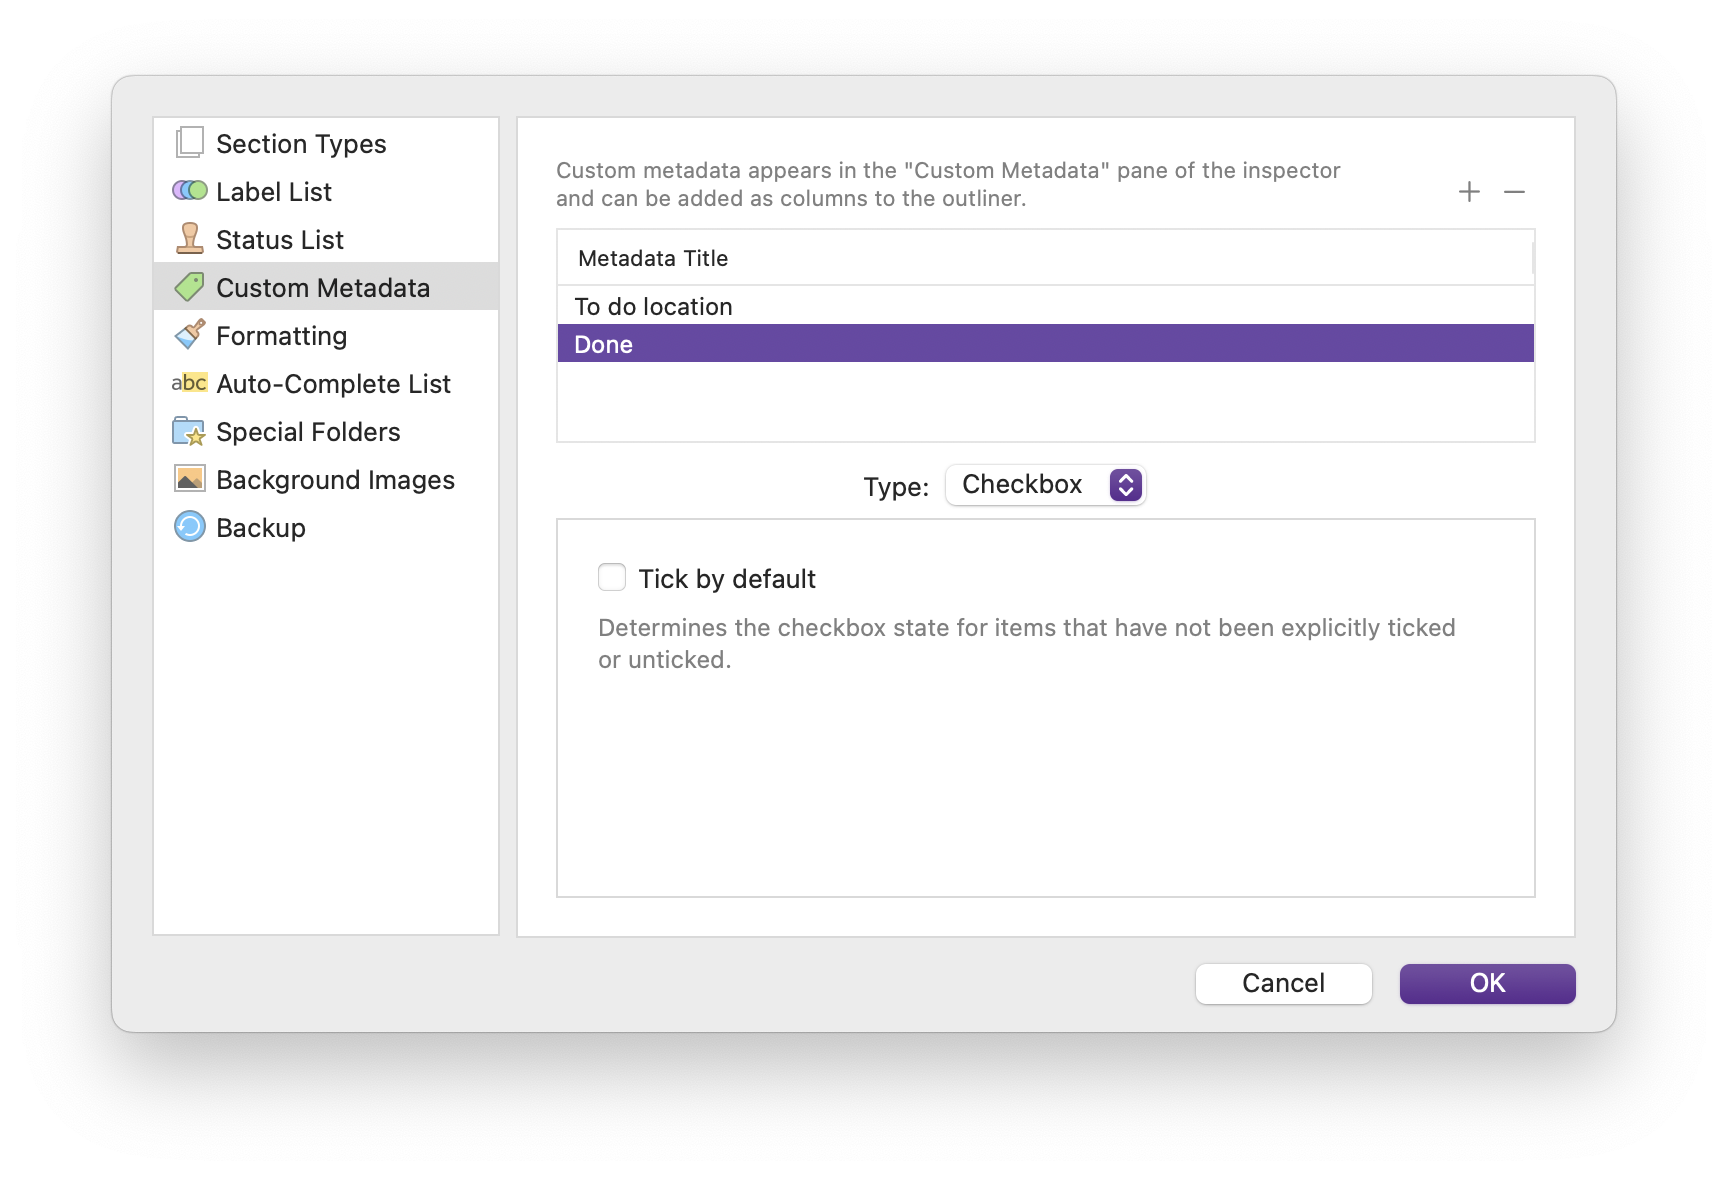Select the To do location metadata row
This screenshot has width=1728, height=1180.
point(1045,306)
